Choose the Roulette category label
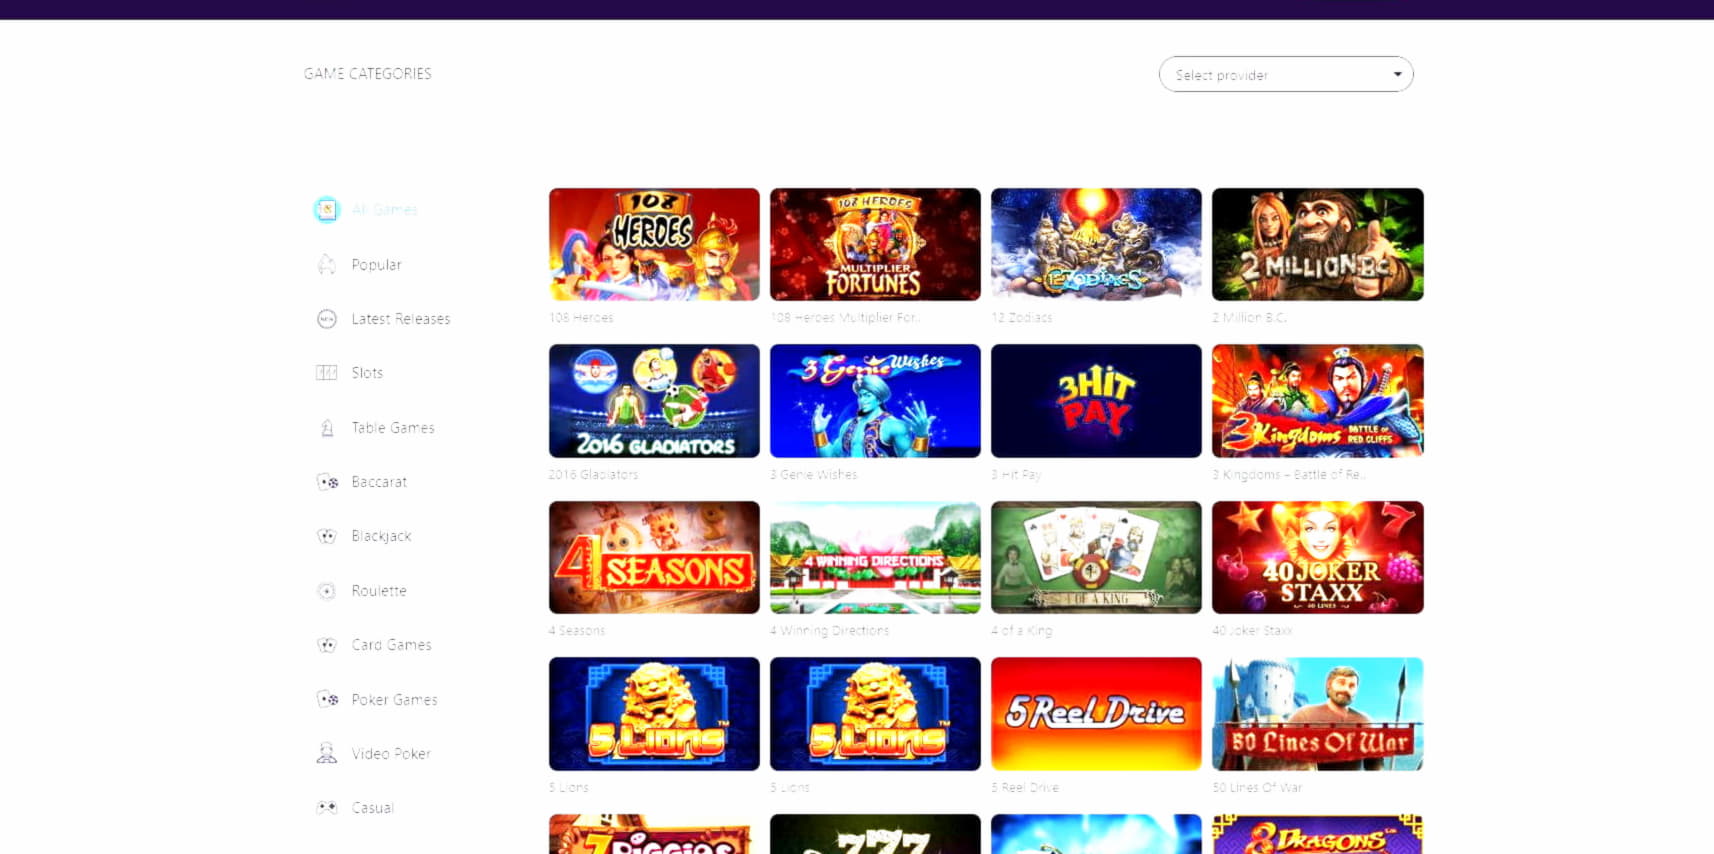 pos(378,591)
